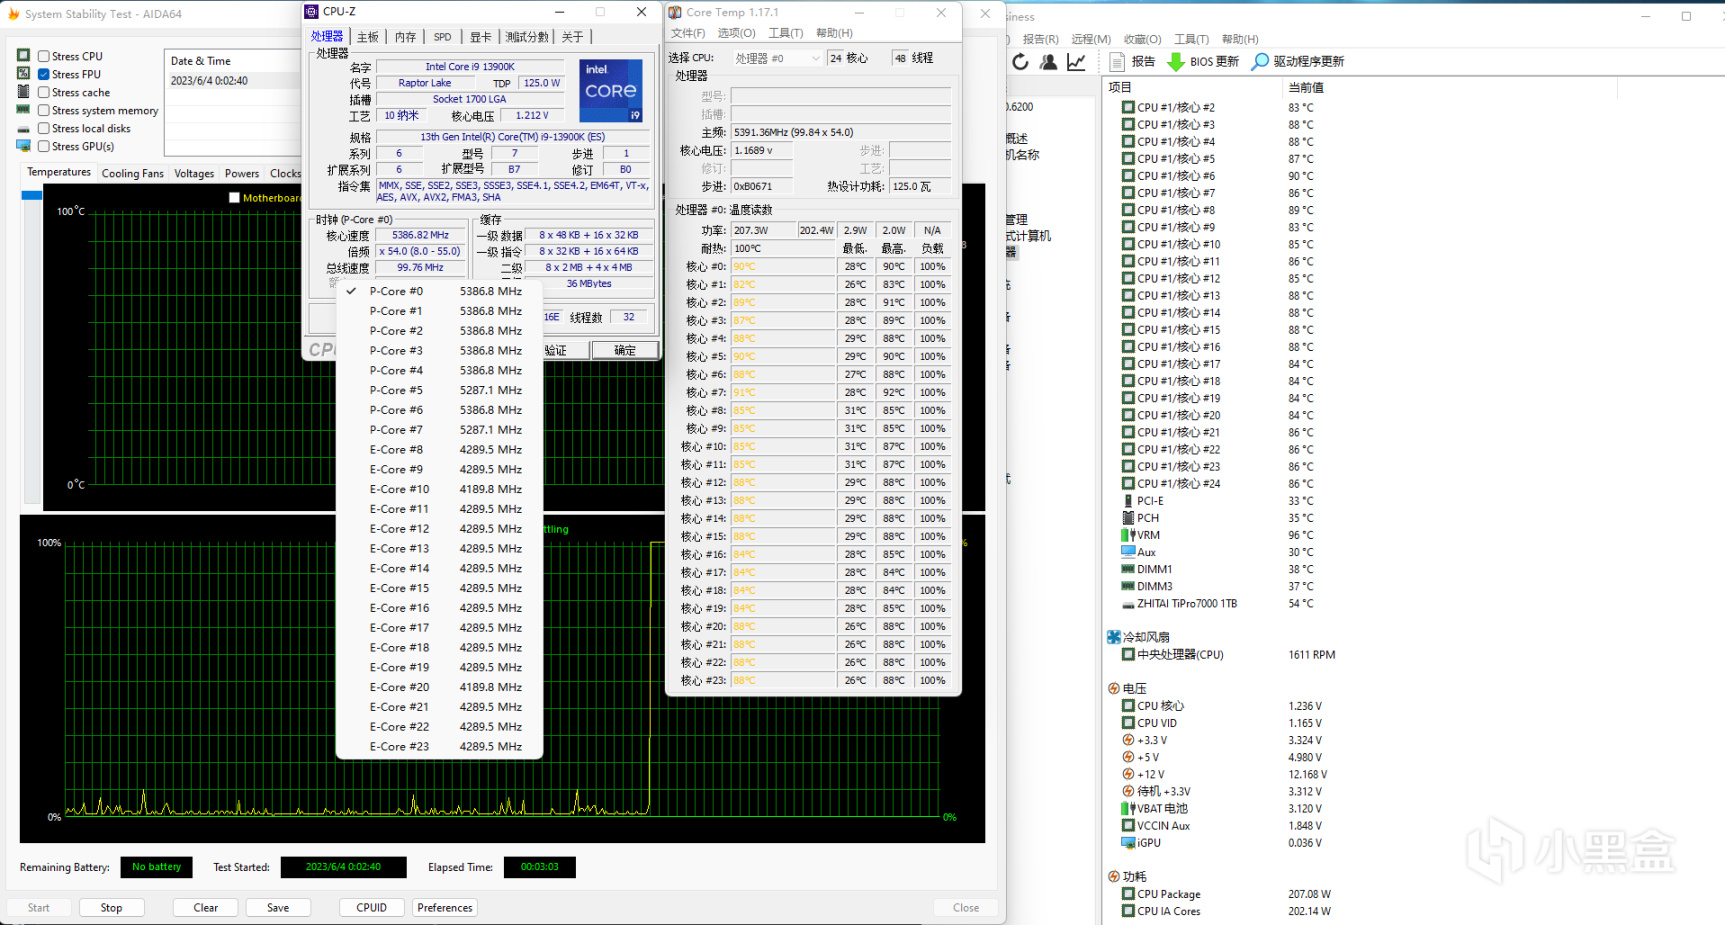
Task: Open the CPU selection dropdown in Core Temp
Action: 777,59
